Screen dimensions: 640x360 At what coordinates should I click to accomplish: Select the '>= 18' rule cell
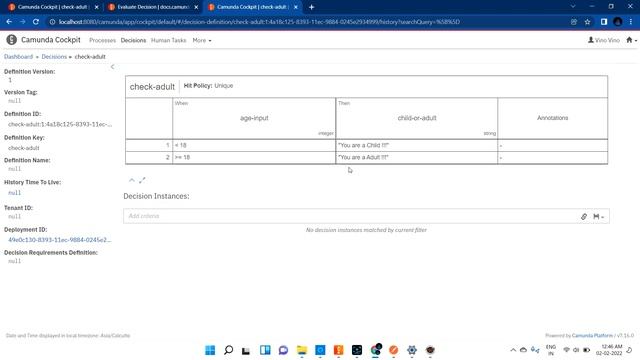coord(254,157)
